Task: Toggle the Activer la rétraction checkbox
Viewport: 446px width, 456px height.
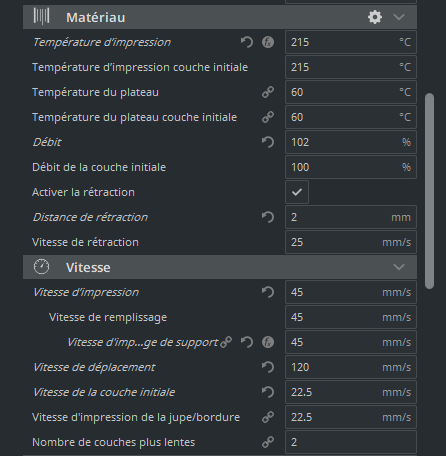Action: coord(297,192)
